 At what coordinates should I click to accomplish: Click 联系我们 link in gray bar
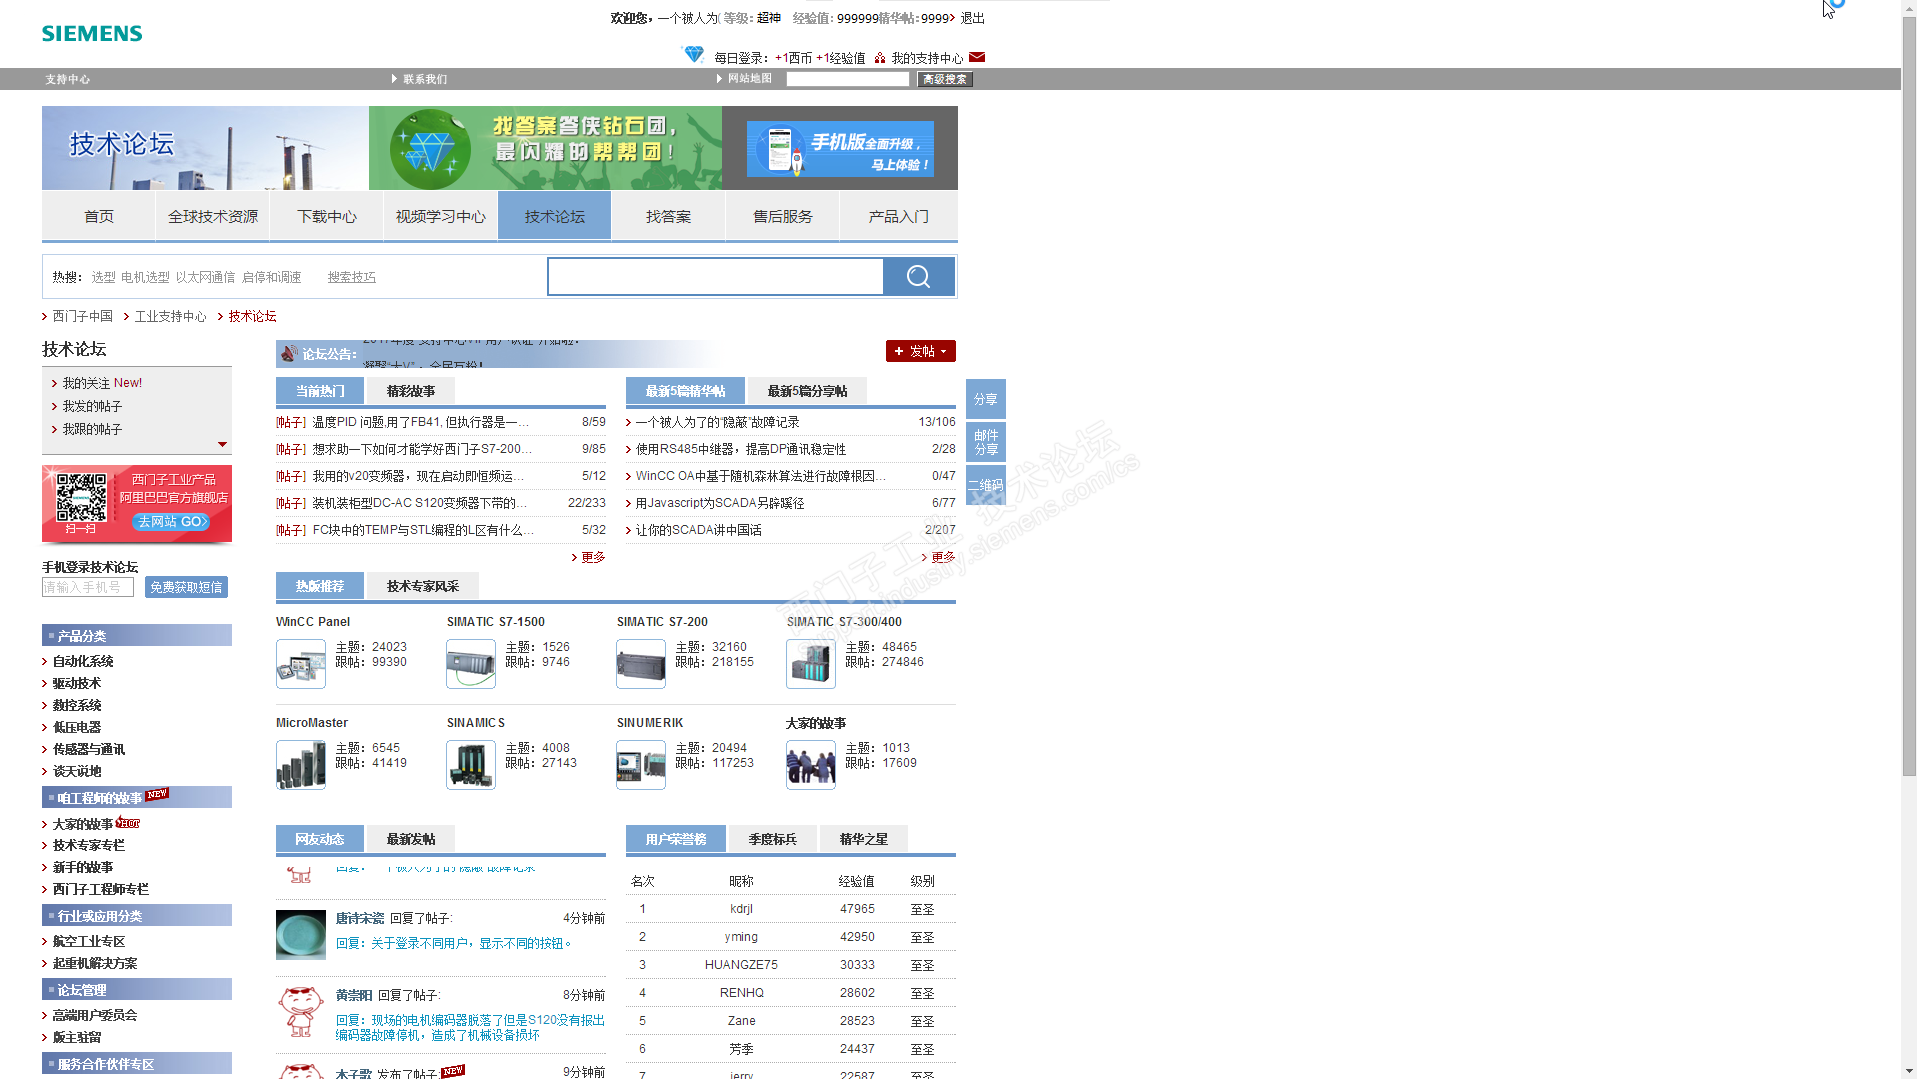click(x=425, y=79)
